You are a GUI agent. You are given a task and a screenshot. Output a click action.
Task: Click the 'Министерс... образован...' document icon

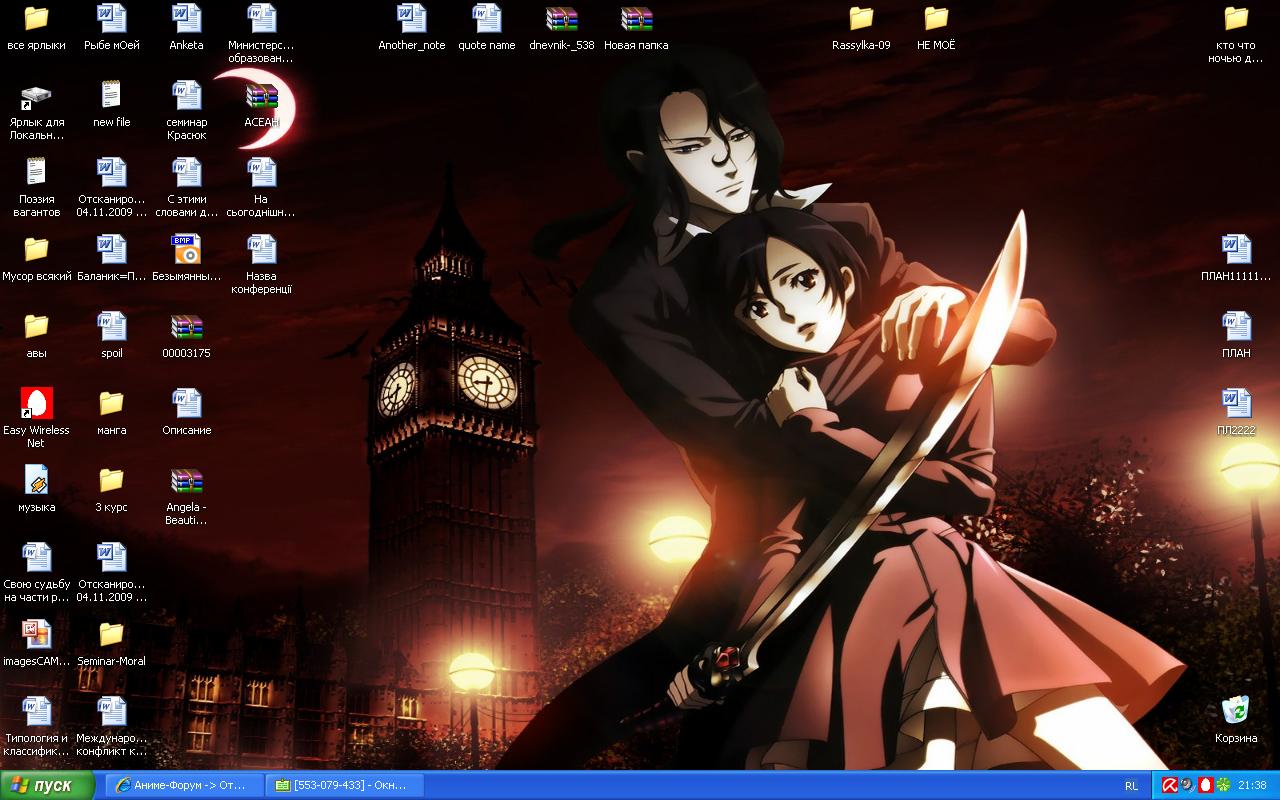(x=261, y=19)
